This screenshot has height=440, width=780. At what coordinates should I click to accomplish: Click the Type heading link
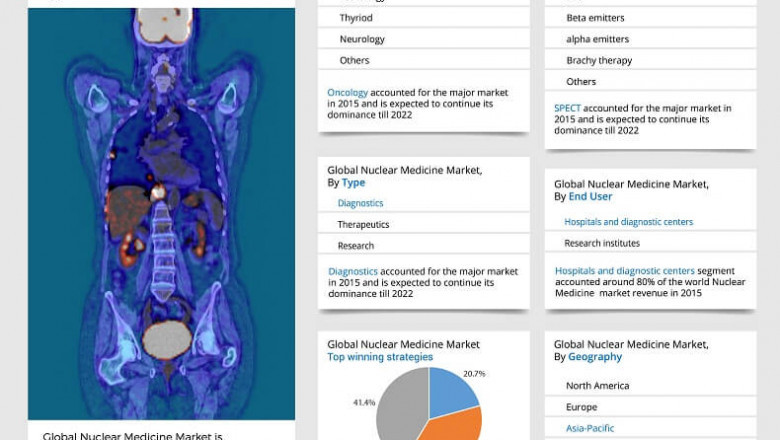[x=353, y=182]
